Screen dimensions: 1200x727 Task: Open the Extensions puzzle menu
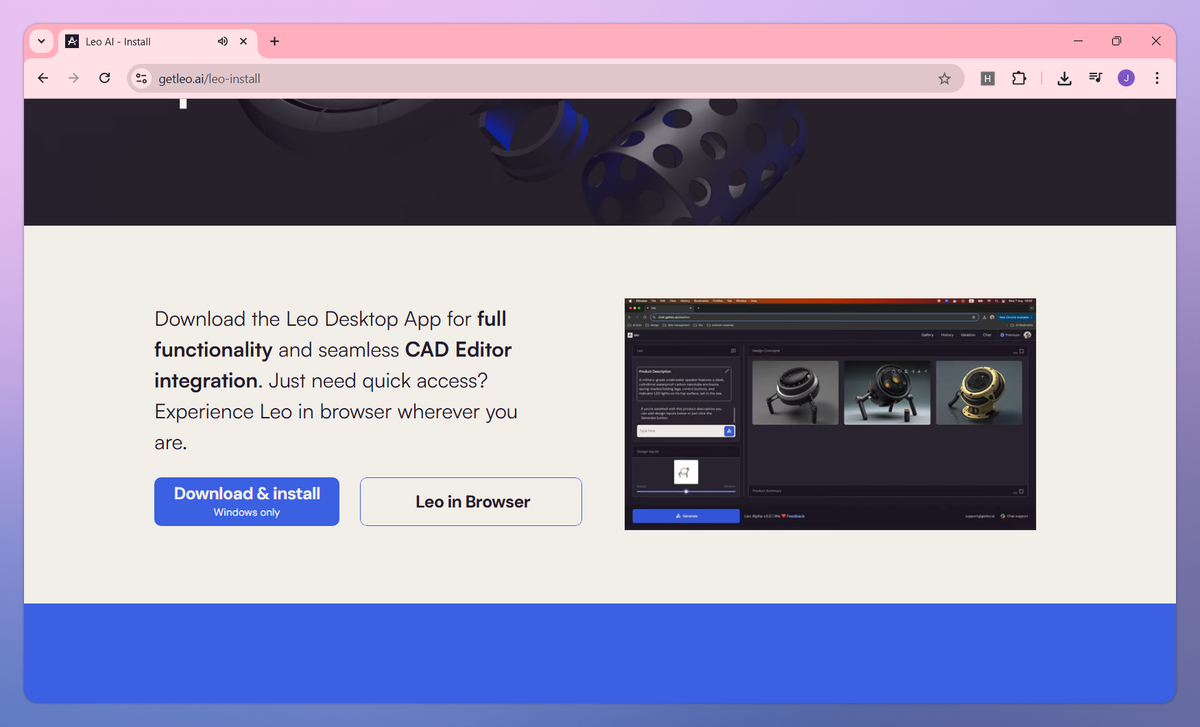coord(1019,78)
